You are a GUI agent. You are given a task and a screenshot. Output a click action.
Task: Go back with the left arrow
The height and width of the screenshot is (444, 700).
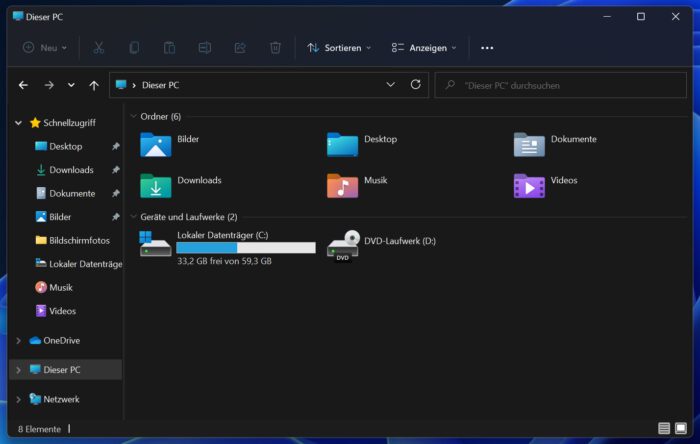pyautogui.click(x=23, y=85)
